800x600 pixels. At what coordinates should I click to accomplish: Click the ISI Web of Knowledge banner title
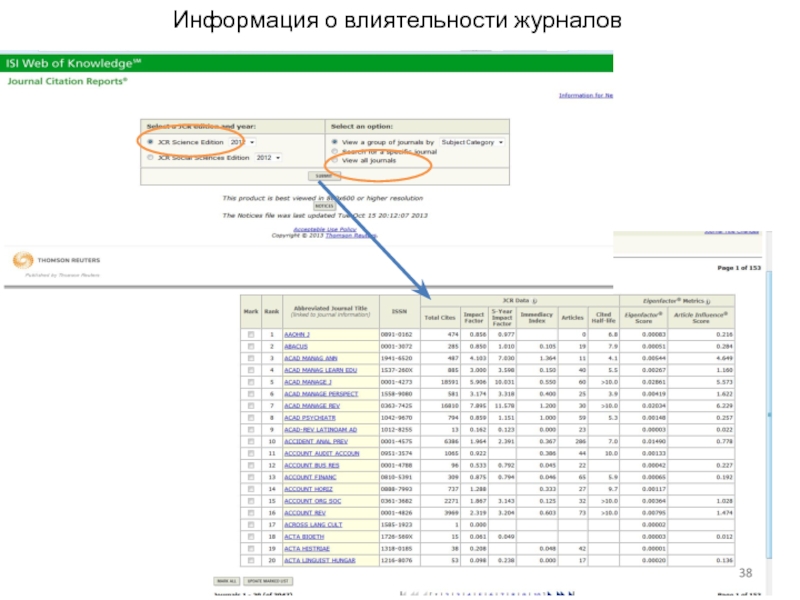tap(73, 63)
